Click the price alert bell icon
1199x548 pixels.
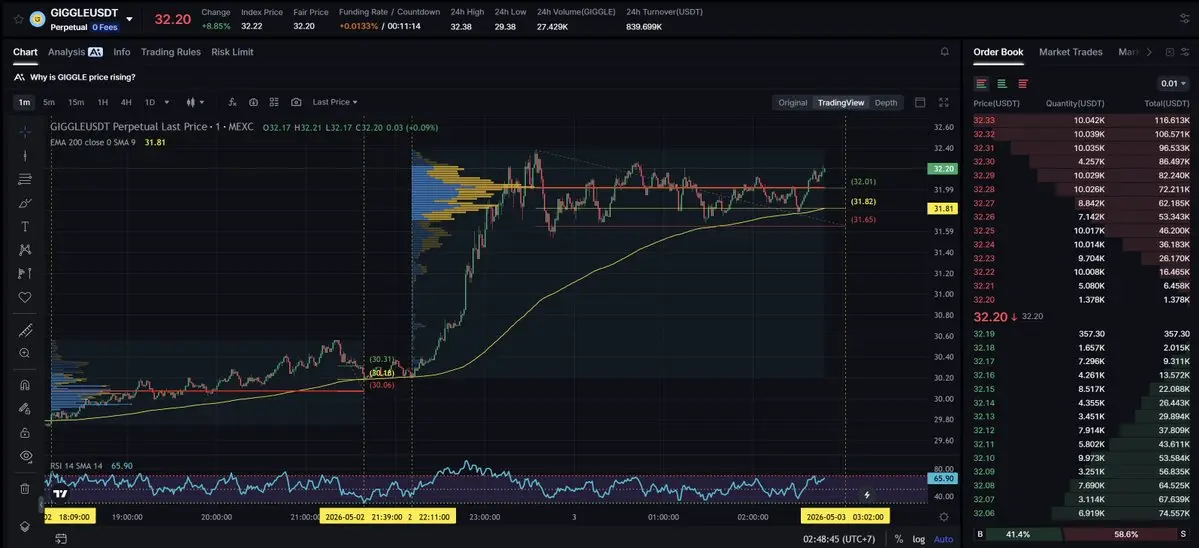944,52
